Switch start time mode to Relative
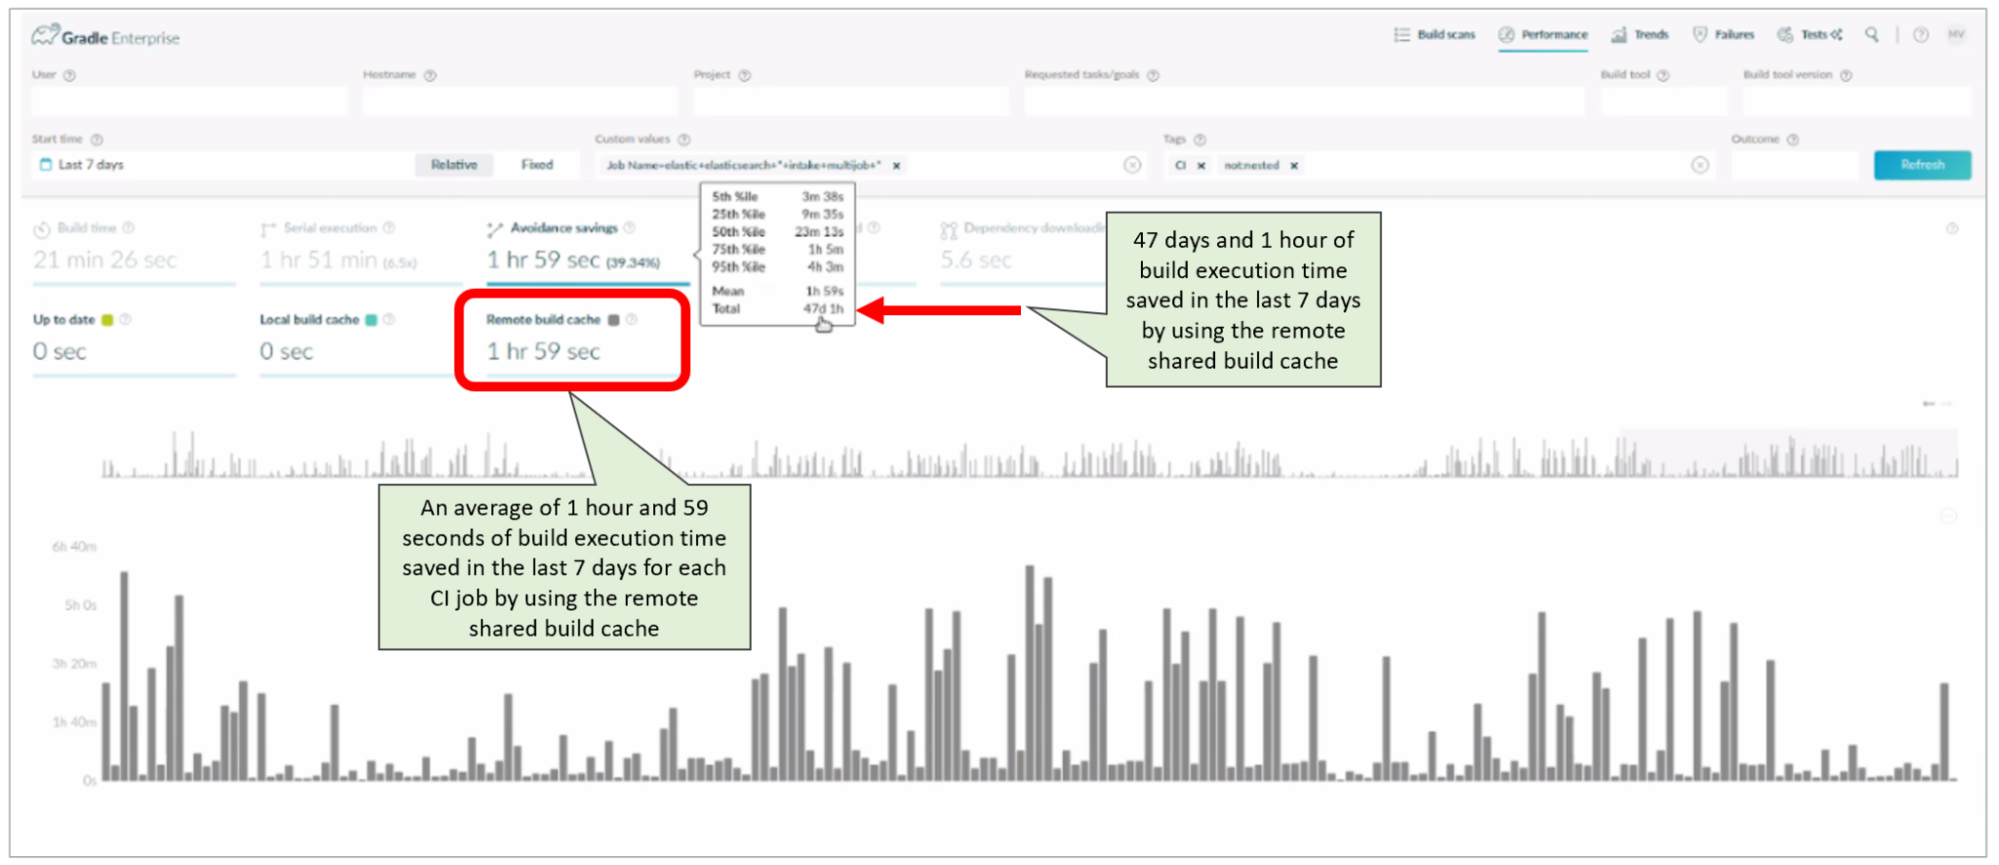Viewport: 1999px width, 865px height. tap(454, 165)
